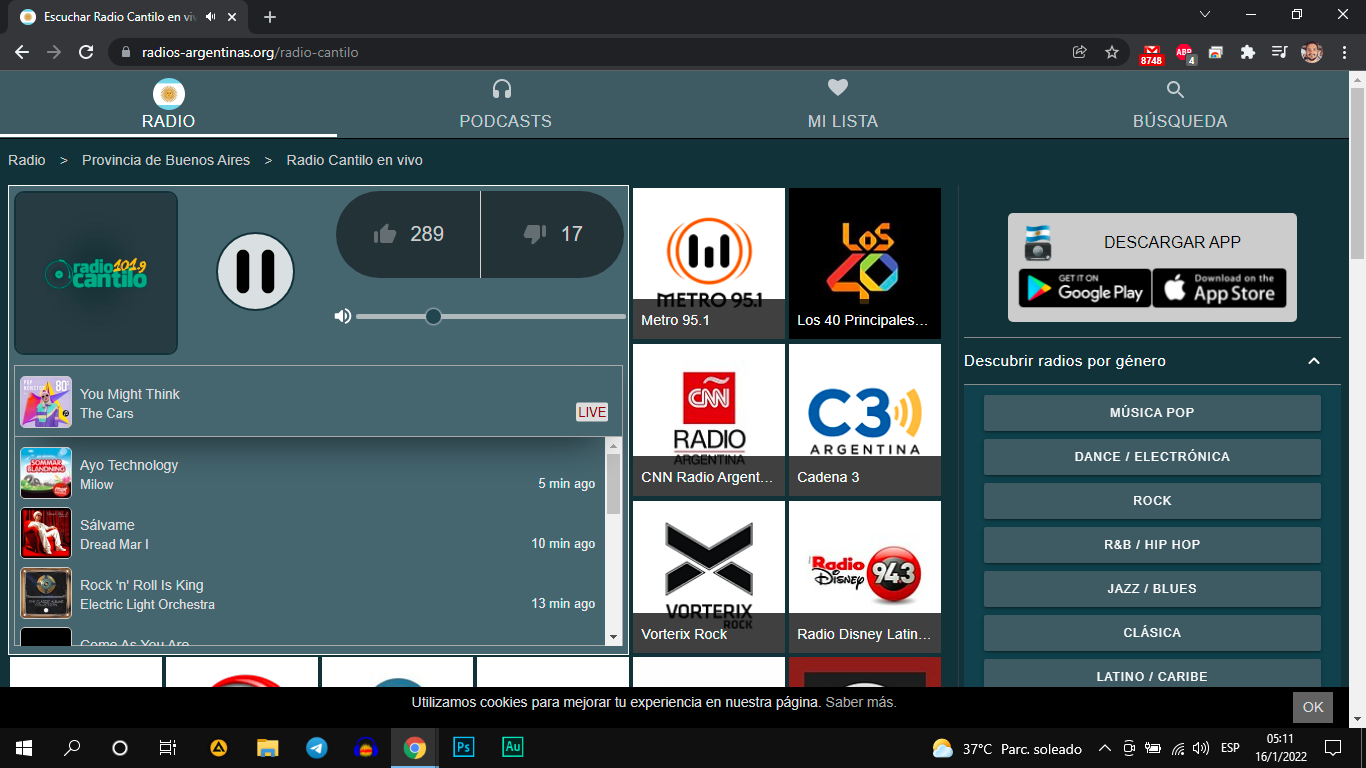Select the Cadena 3 station
Viewport: 1366px width, 768px height.
[865, 420]
